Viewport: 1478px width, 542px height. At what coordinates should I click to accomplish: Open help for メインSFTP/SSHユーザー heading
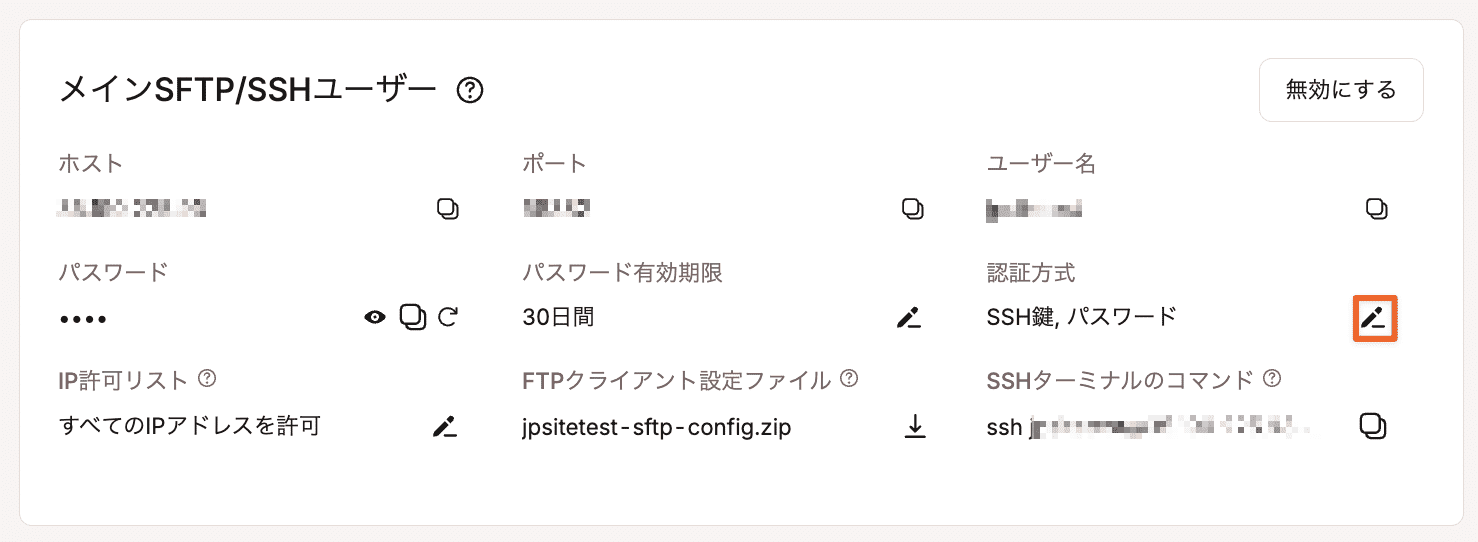(470, 91)
